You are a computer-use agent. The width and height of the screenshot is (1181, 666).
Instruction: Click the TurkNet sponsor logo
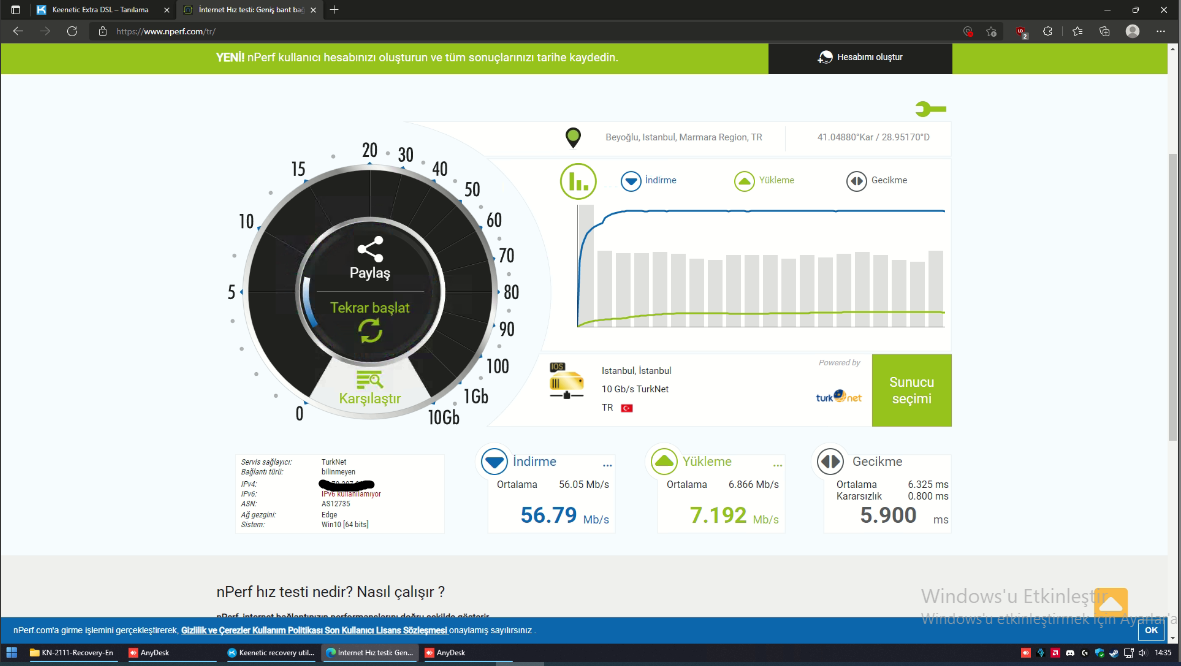pos(838,396)
